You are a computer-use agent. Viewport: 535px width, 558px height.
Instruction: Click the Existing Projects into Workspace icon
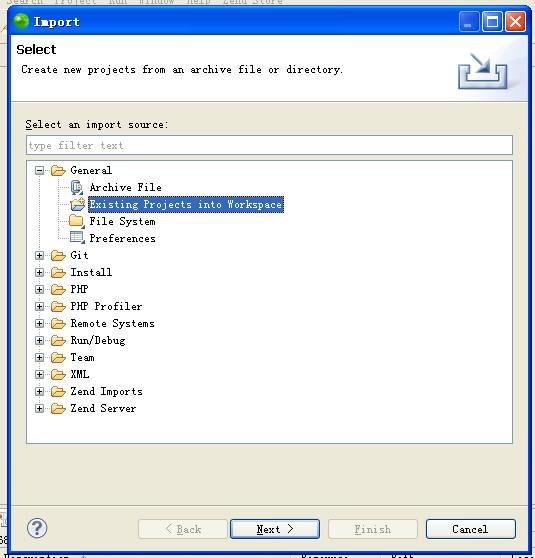click(78, 204)
